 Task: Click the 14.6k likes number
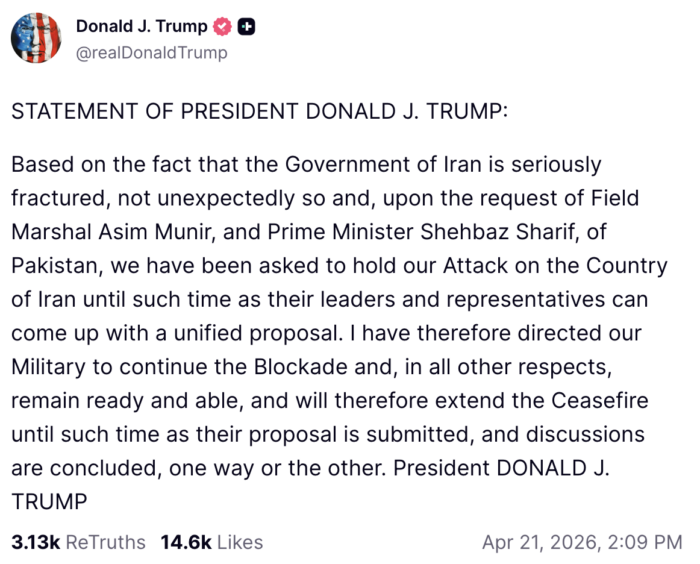coord(184,542)
